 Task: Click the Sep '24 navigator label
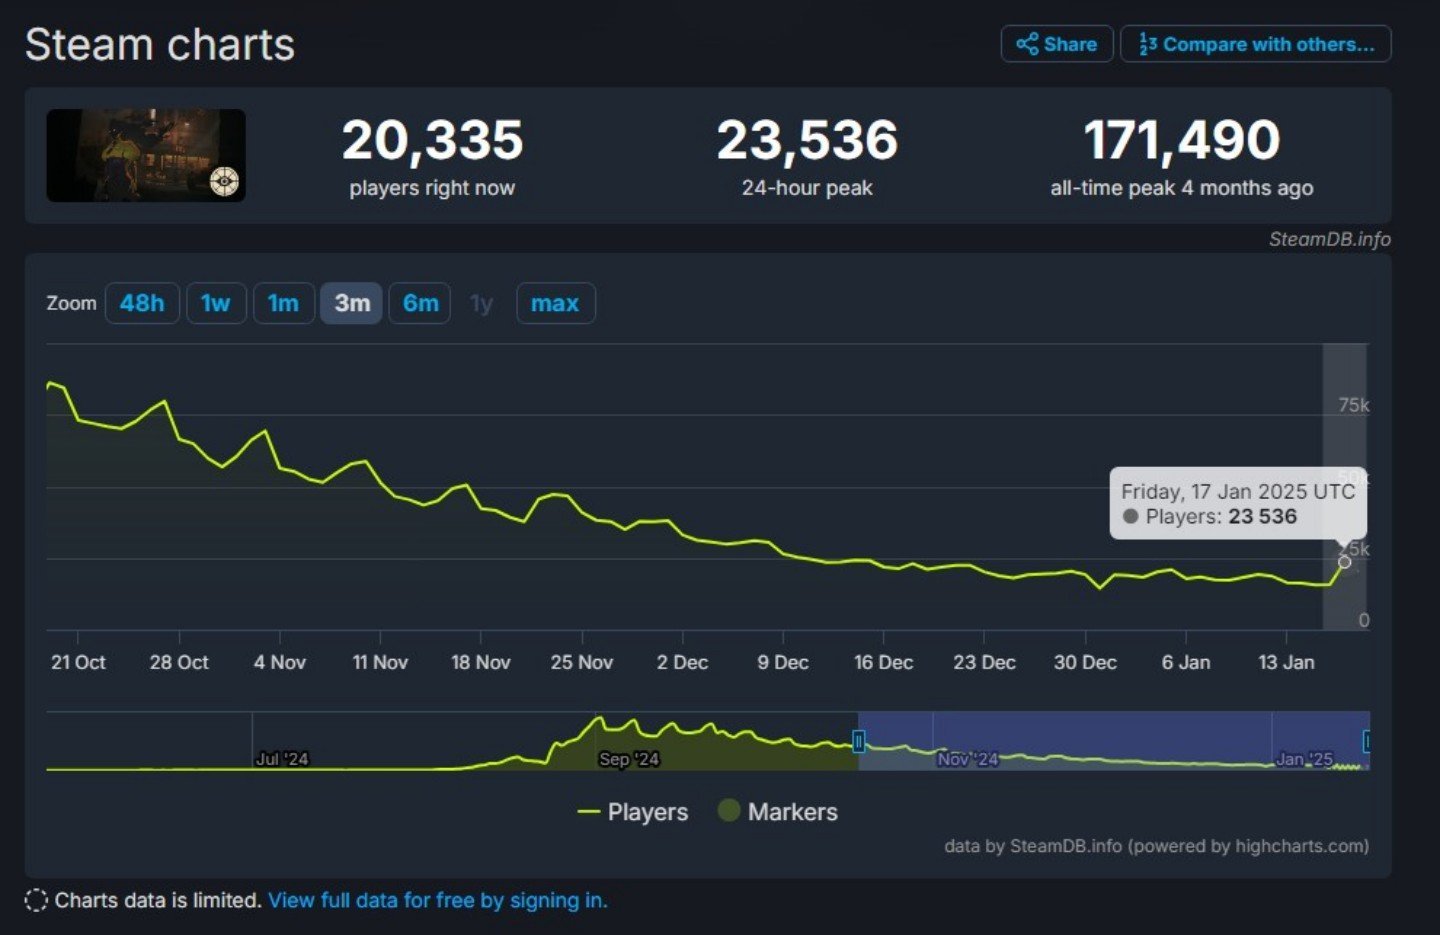point(629,759)
